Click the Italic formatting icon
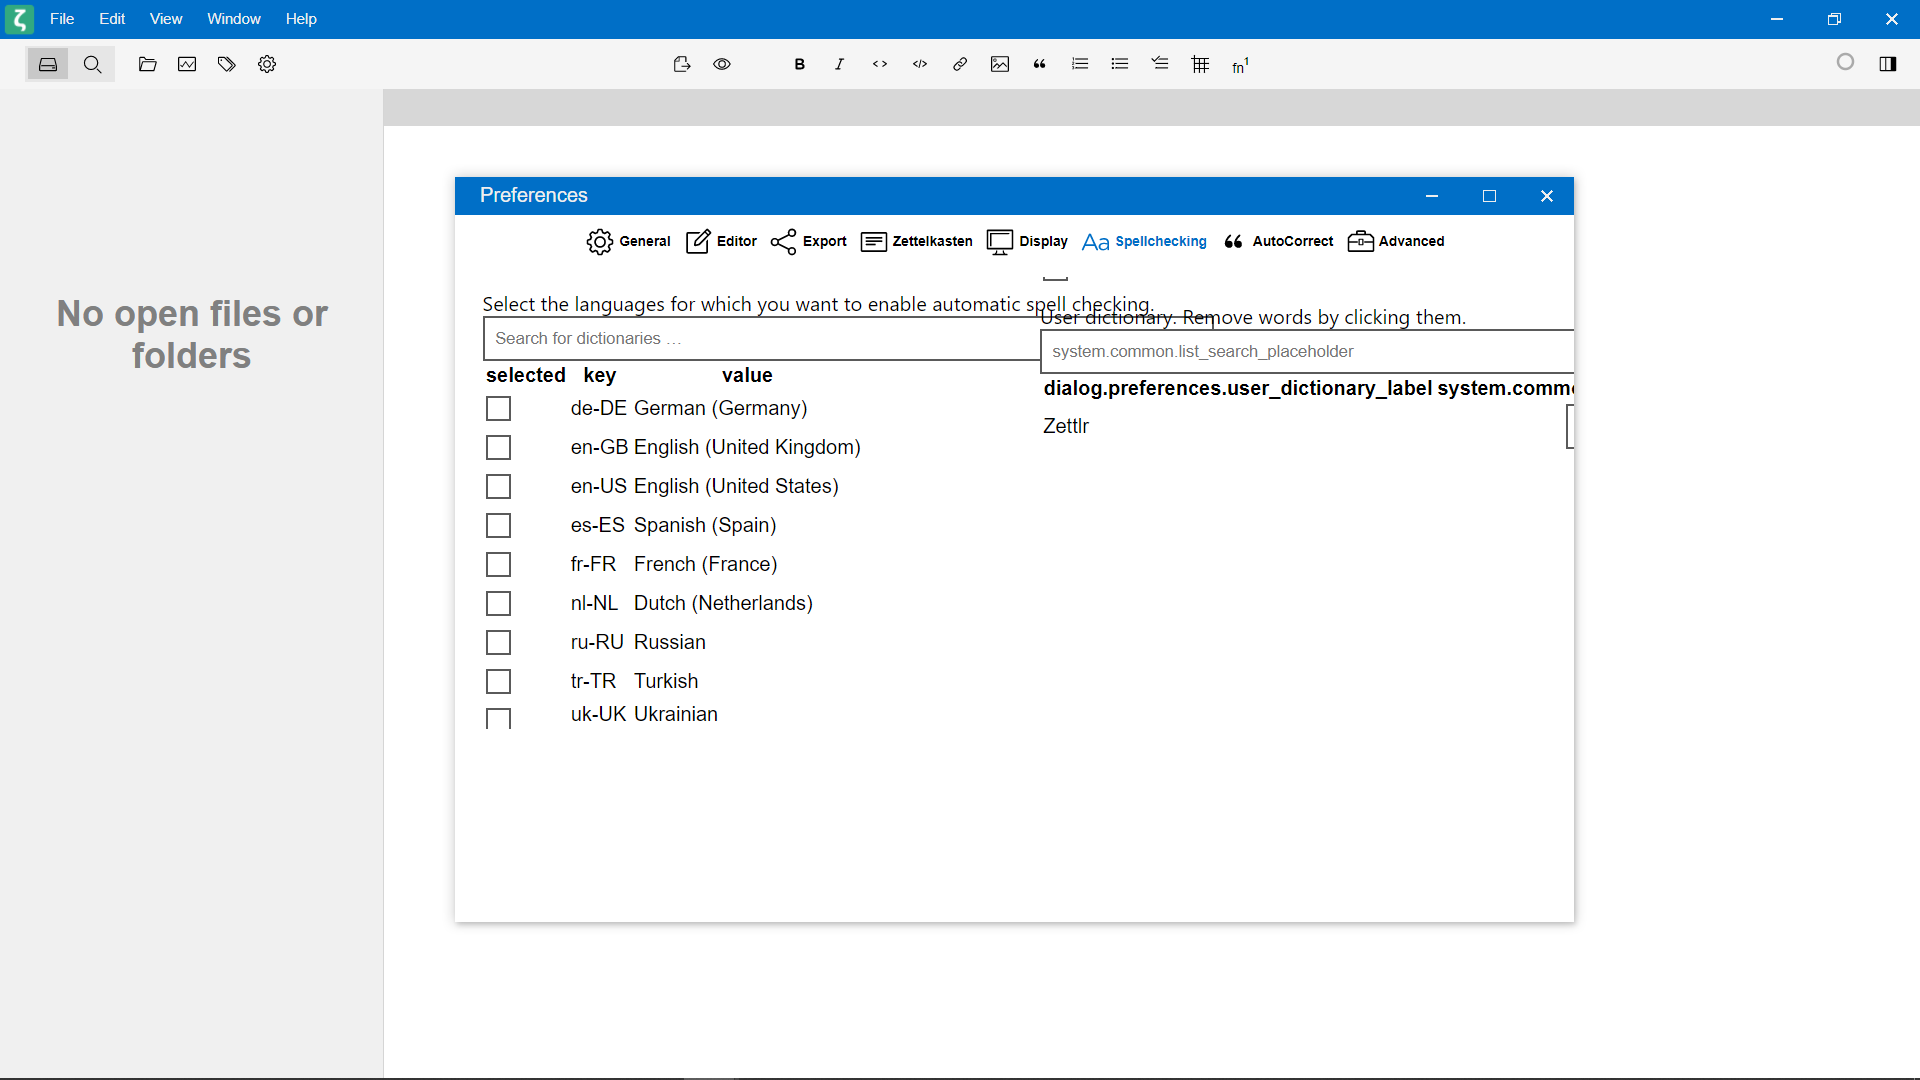Screen dimensions: 1920x1080 coord(840,64)
